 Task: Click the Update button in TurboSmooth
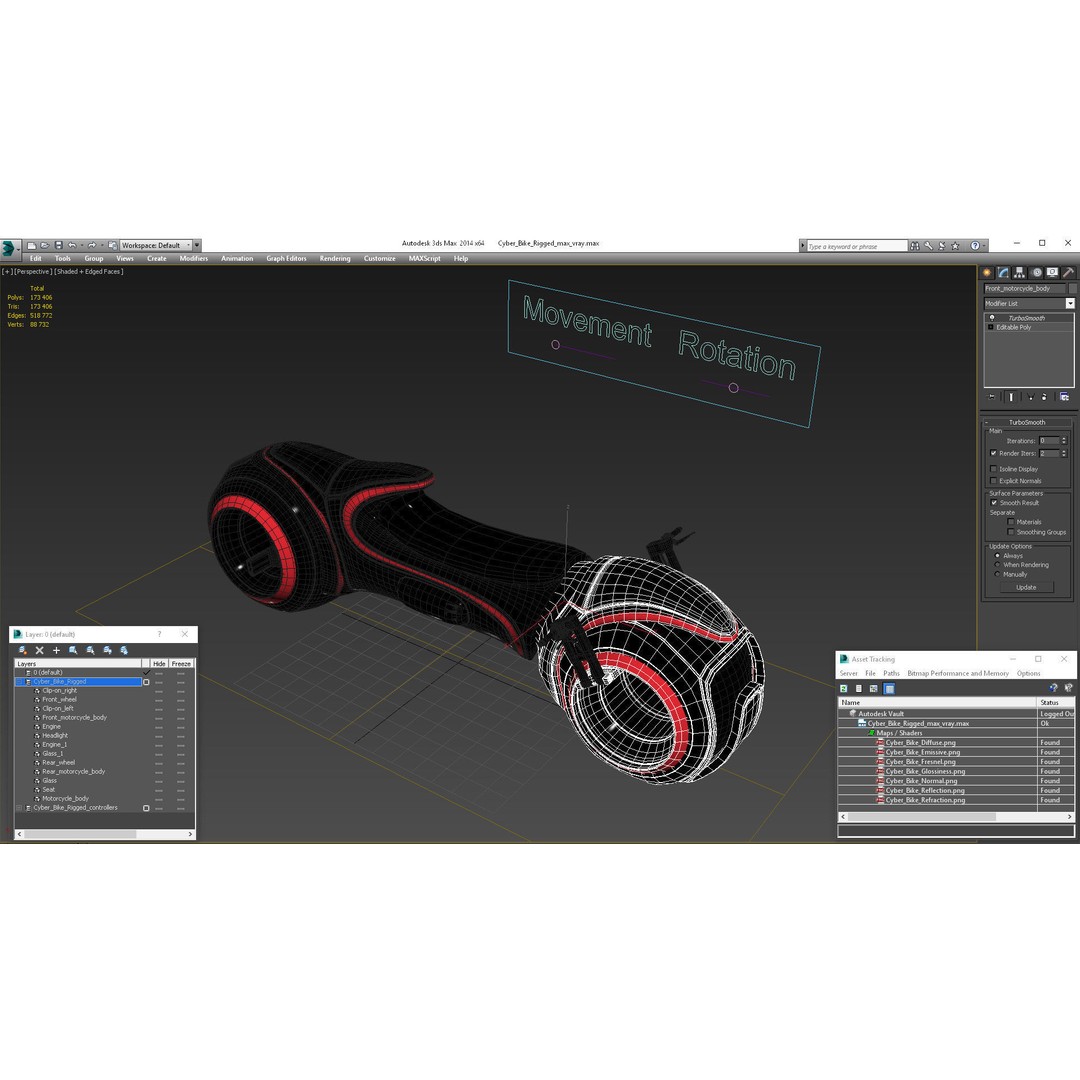(1026, 588)
